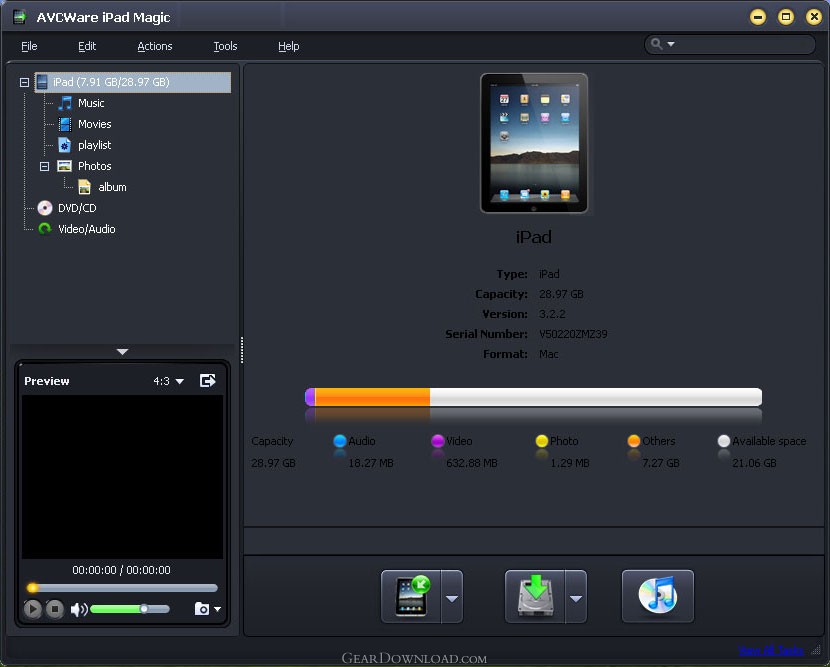Maximize the AVCWare iPad Magic window
Screen dimensions: 830x667
click(786, 17)
